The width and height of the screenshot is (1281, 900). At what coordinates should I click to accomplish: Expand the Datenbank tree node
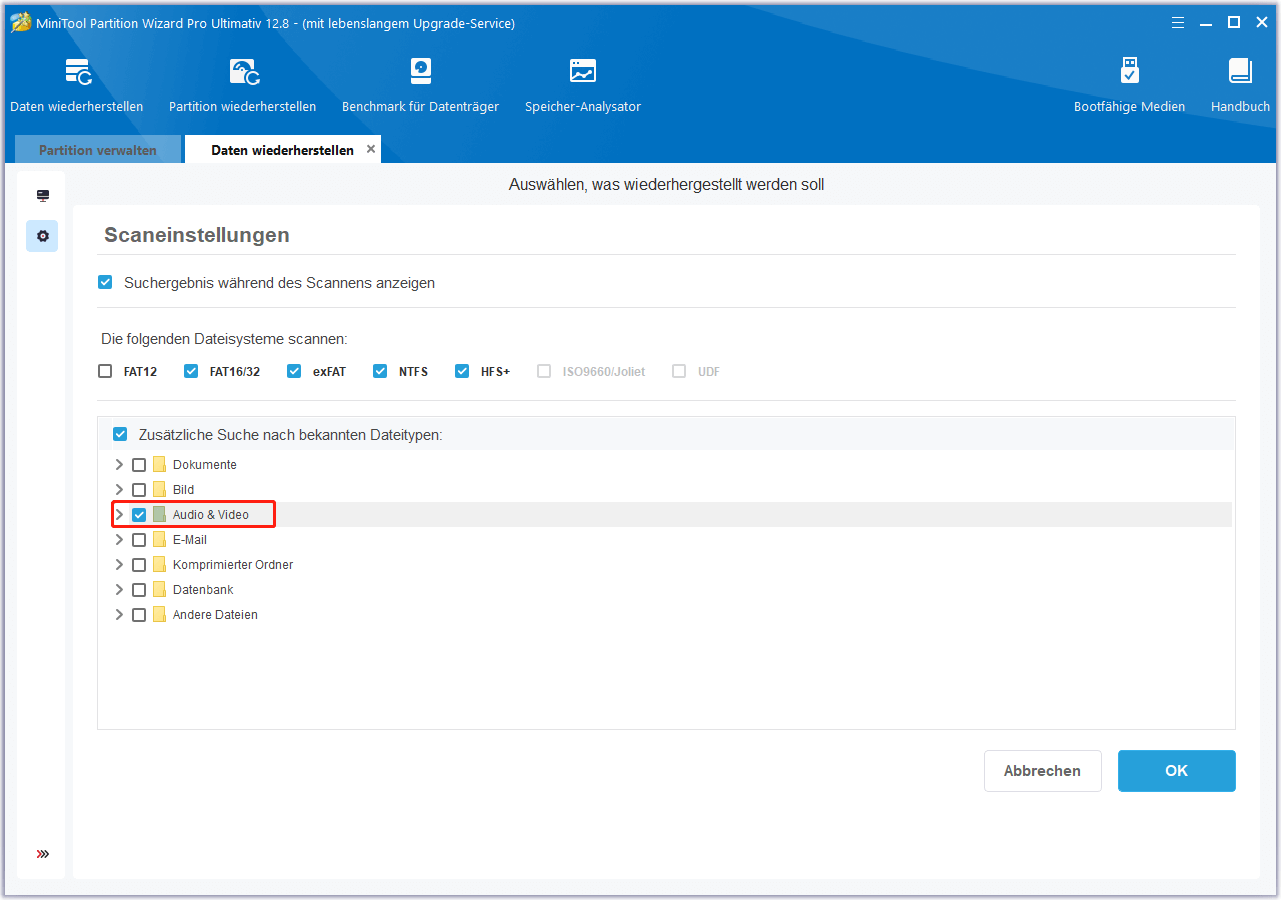(x=119, y=590)
